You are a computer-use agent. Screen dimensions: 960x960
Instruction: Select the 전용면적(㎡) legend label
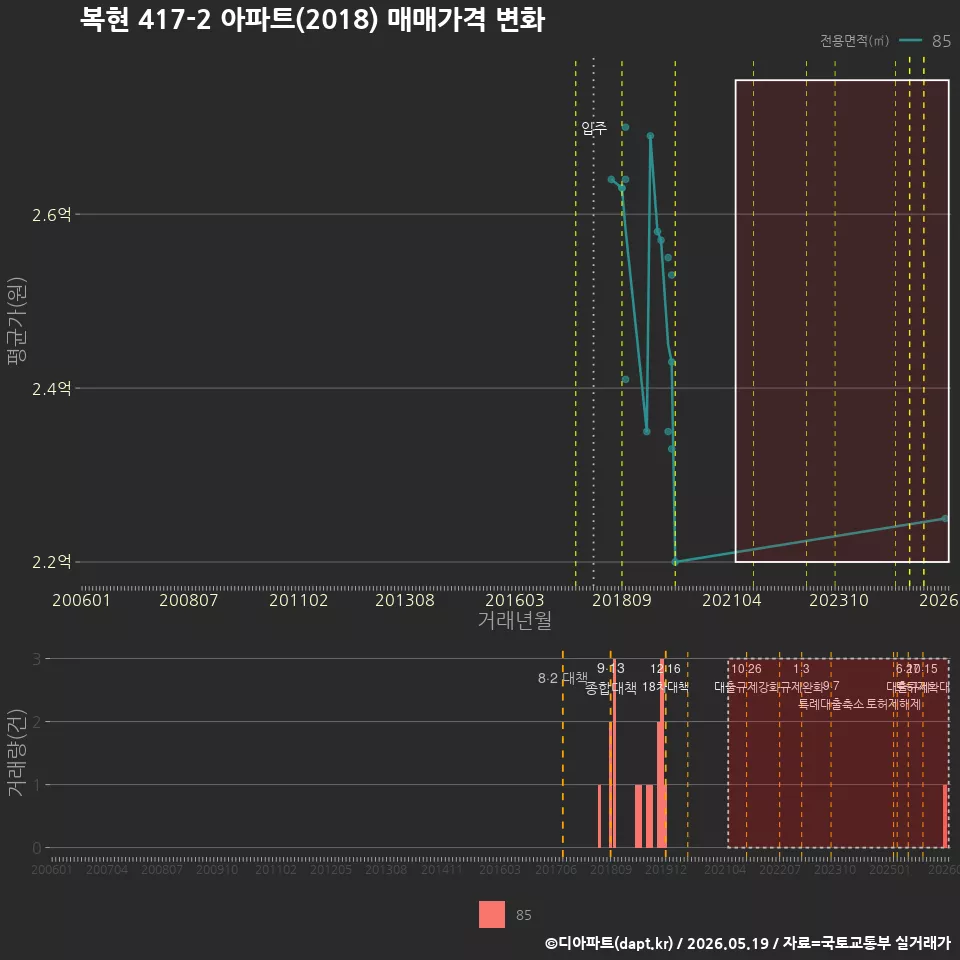coord(854,40)
